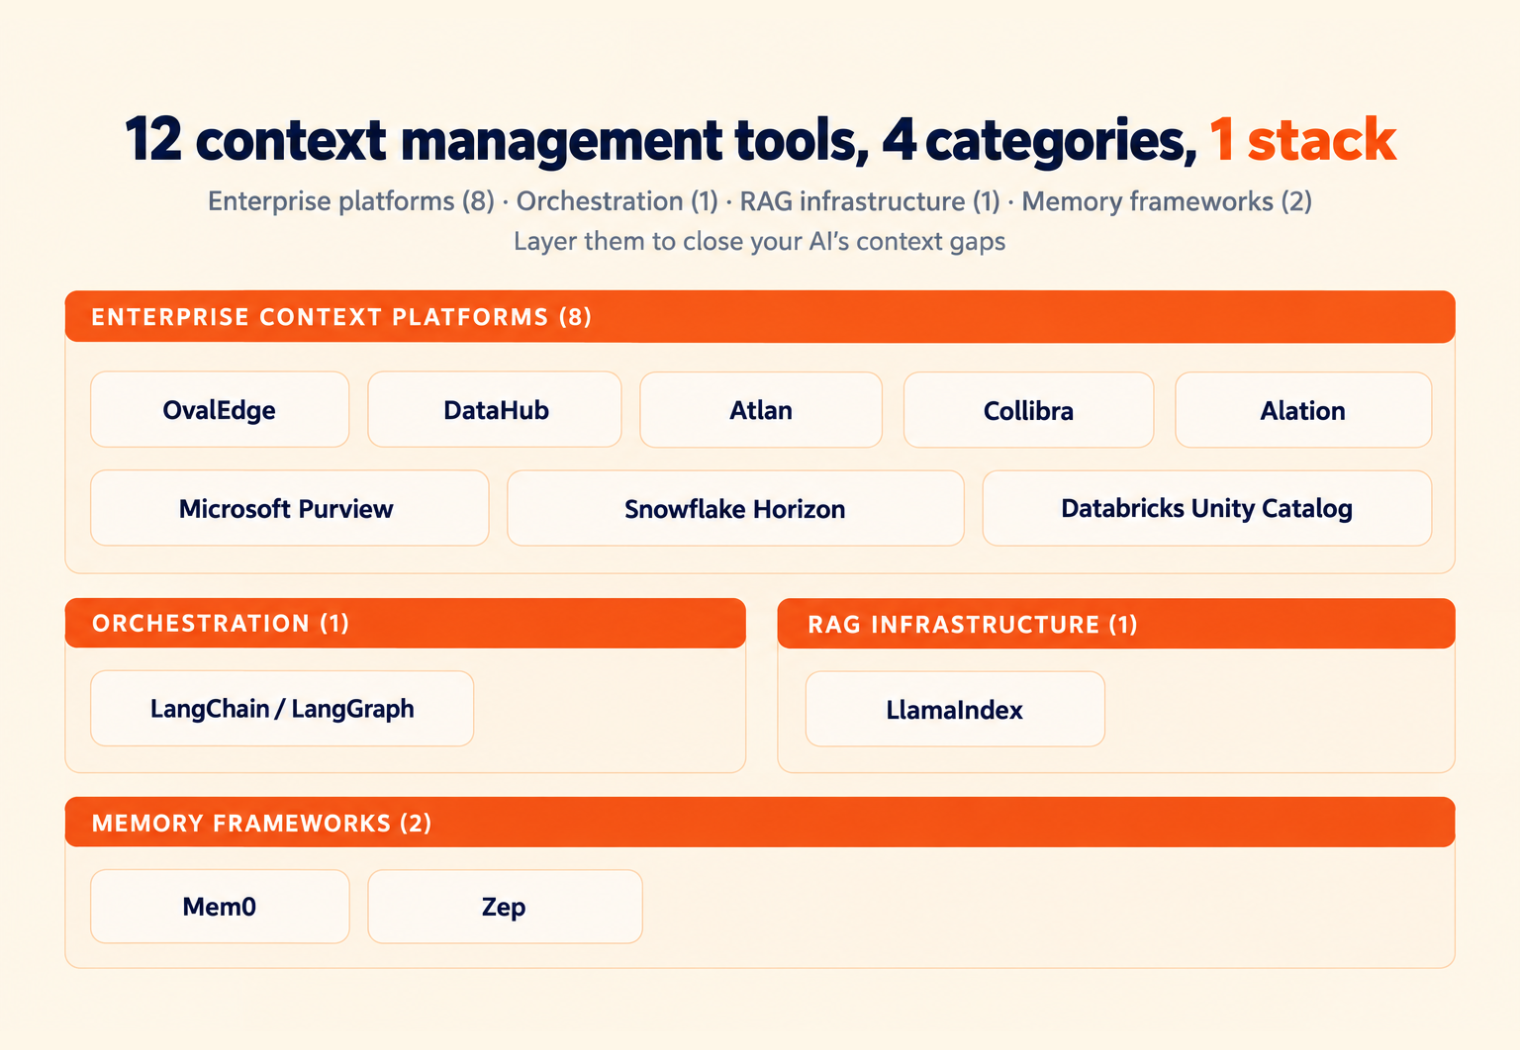Viewport: 1520px width, 1050px height.
Task: Click '4 categories,' in the heading
Action: coord(1040,139)
